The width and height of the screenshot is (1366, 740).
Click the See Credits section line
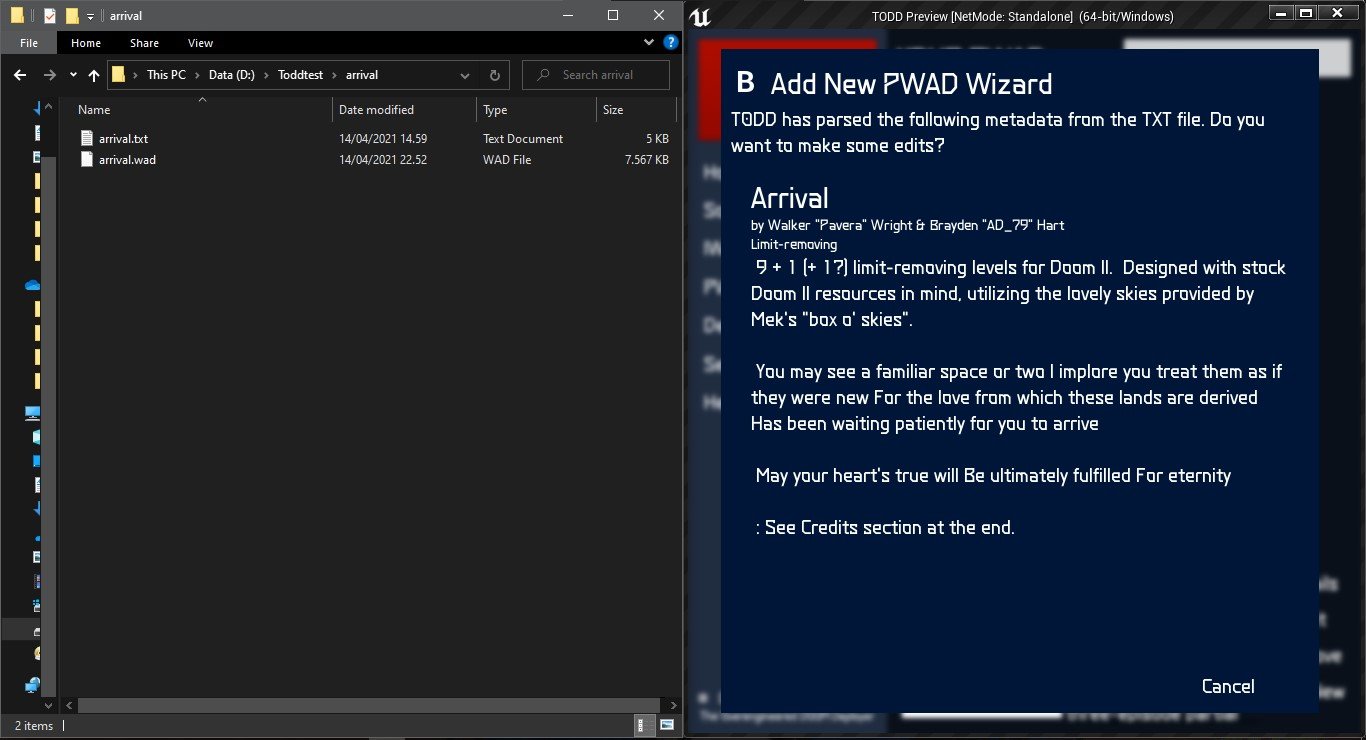point(885,528)
